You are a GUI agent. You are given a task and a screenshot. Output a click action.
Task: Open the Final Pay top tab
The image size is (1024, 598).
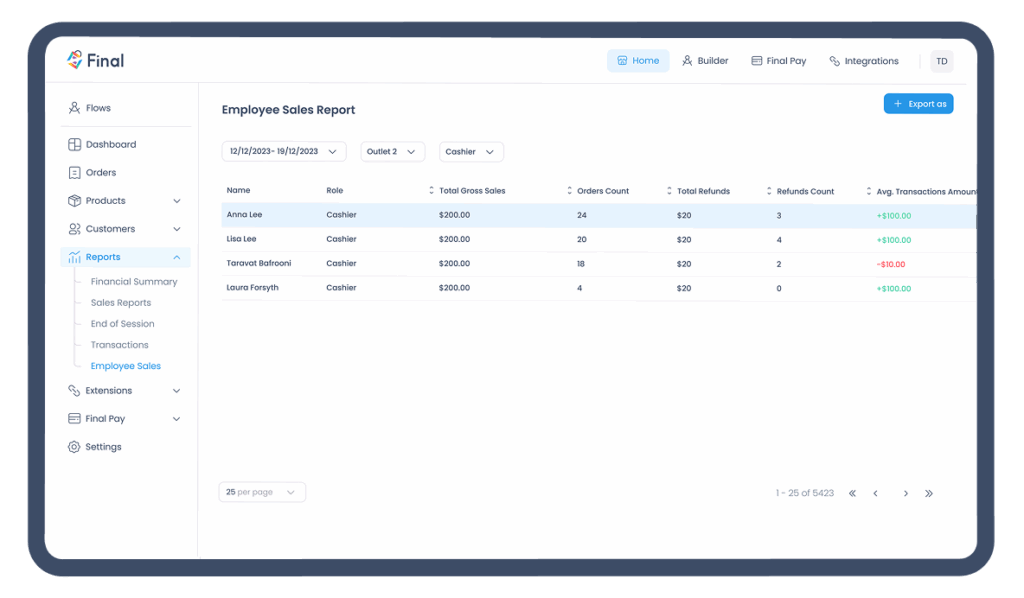778,61
